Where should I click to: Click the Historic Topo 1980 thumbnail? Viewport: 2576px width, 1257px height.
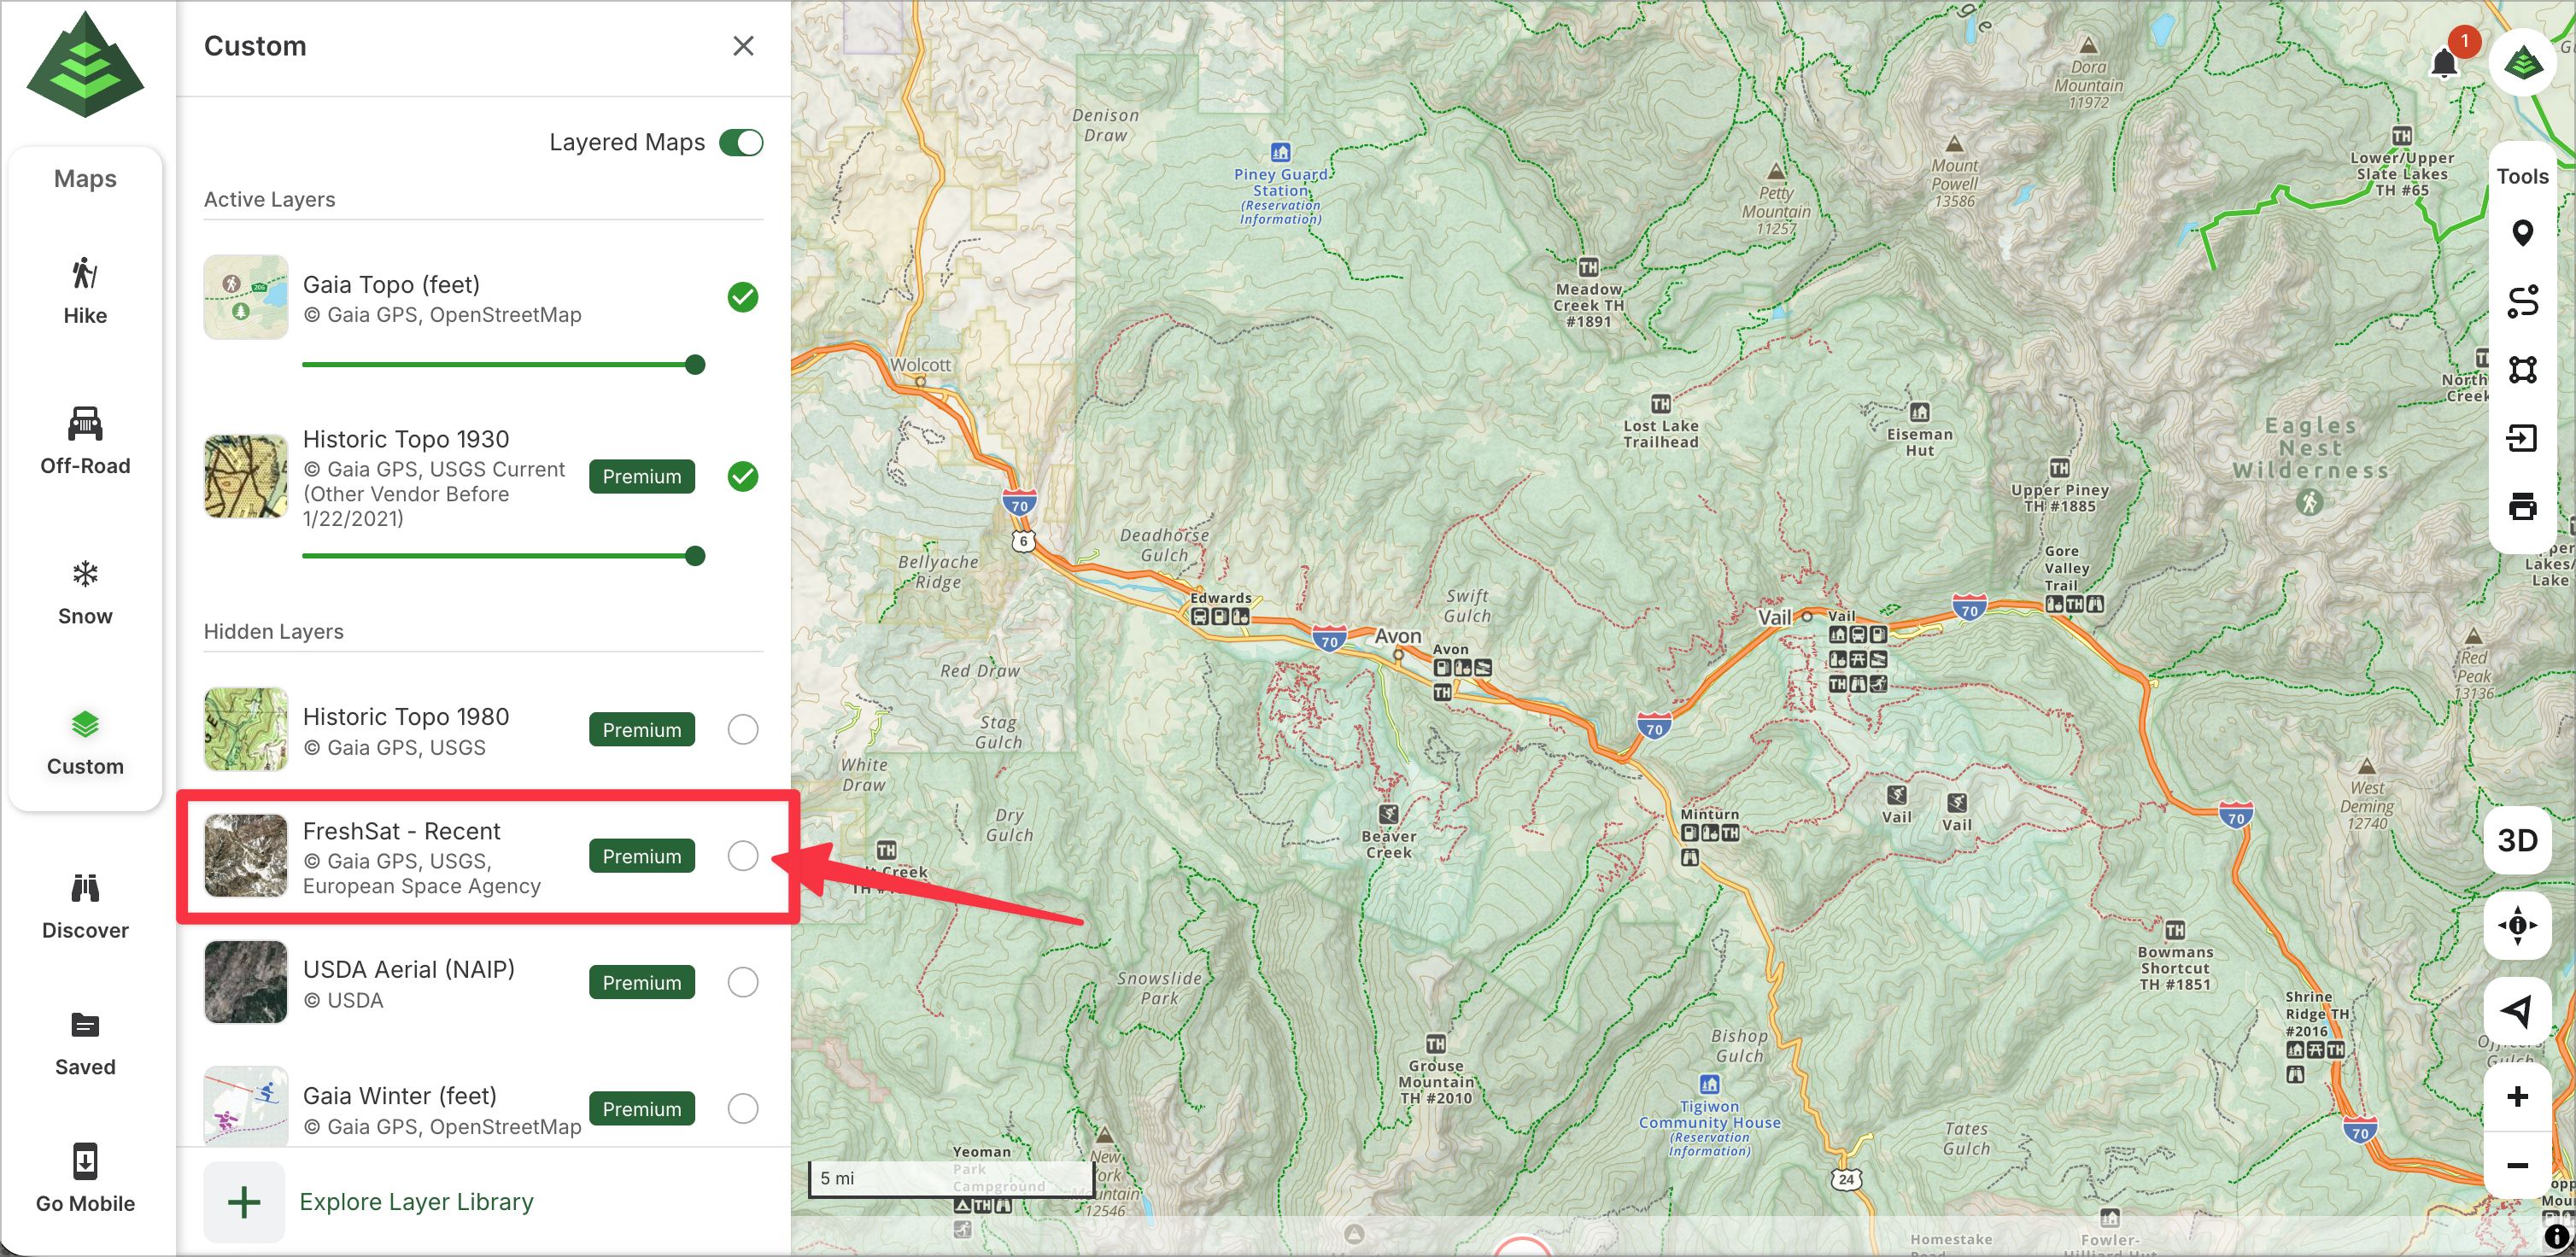coord(246,729)
